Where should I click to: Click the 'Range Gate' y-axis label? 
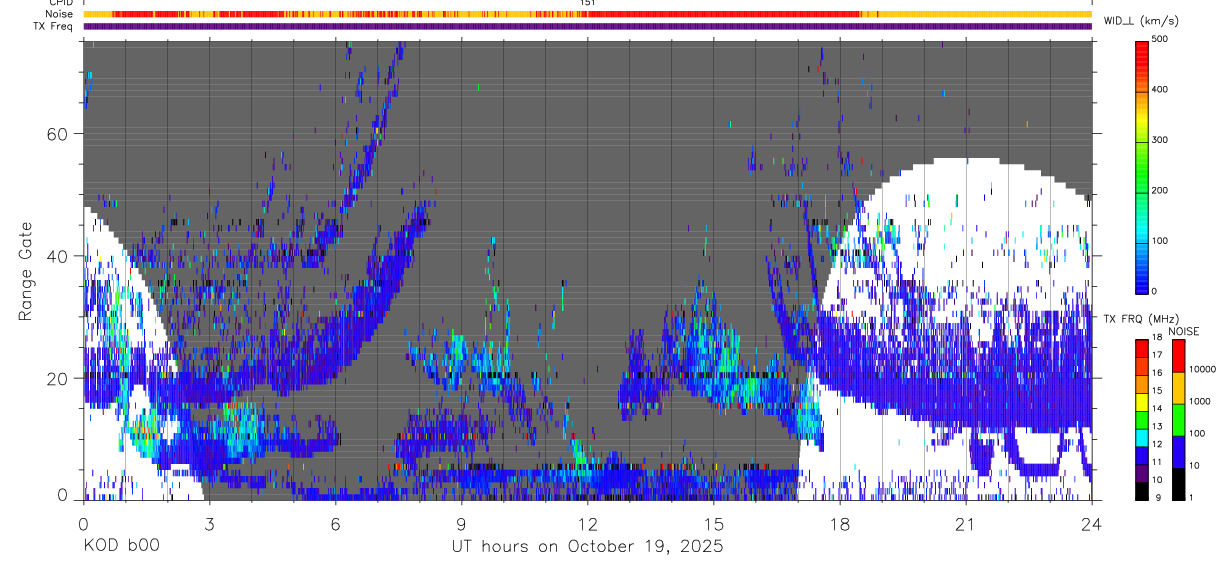click(26, 273)
